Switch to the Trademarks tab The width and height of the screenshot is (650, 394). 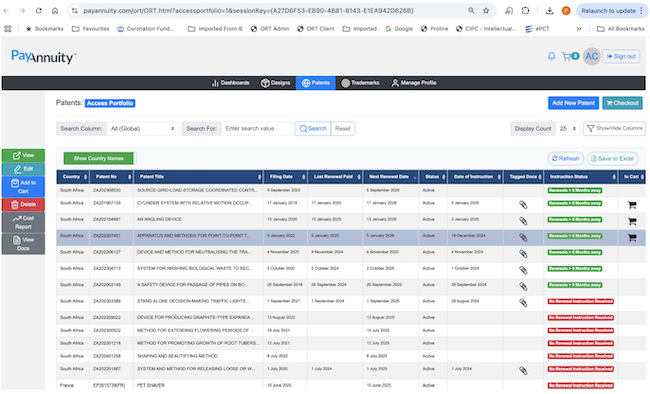(x=360, y=83)
